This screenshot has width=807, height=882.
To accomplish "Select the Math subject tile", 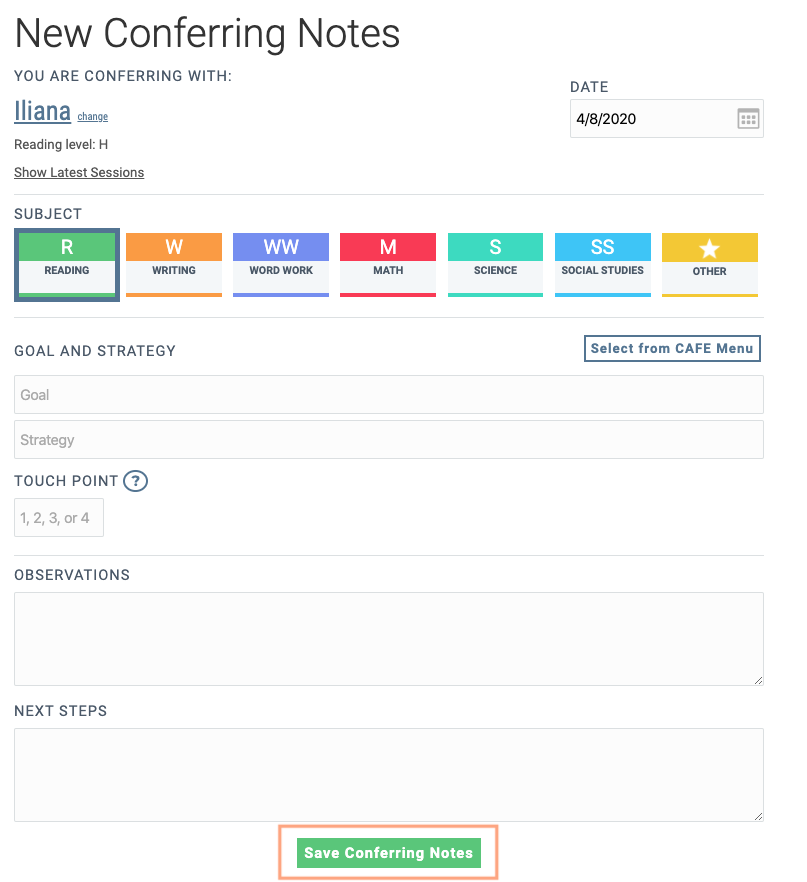I will tap(387, 263).
